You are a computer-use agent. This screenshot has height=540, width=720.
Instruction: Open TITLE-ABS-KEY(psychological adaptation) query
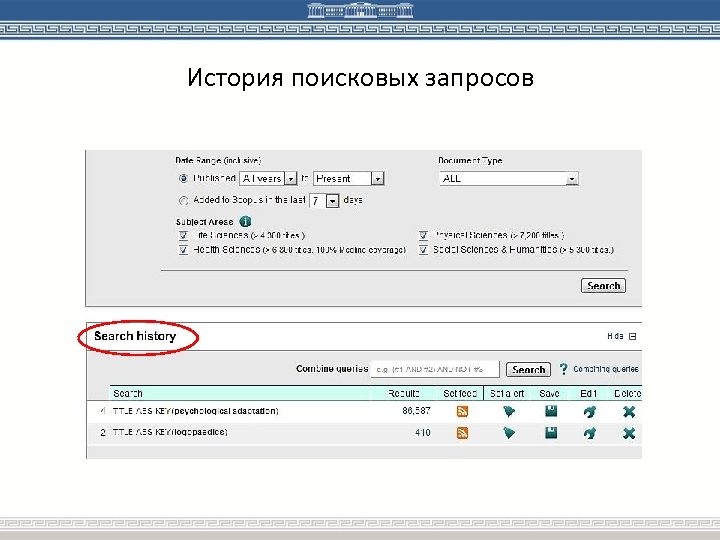[x=196, y=411]
